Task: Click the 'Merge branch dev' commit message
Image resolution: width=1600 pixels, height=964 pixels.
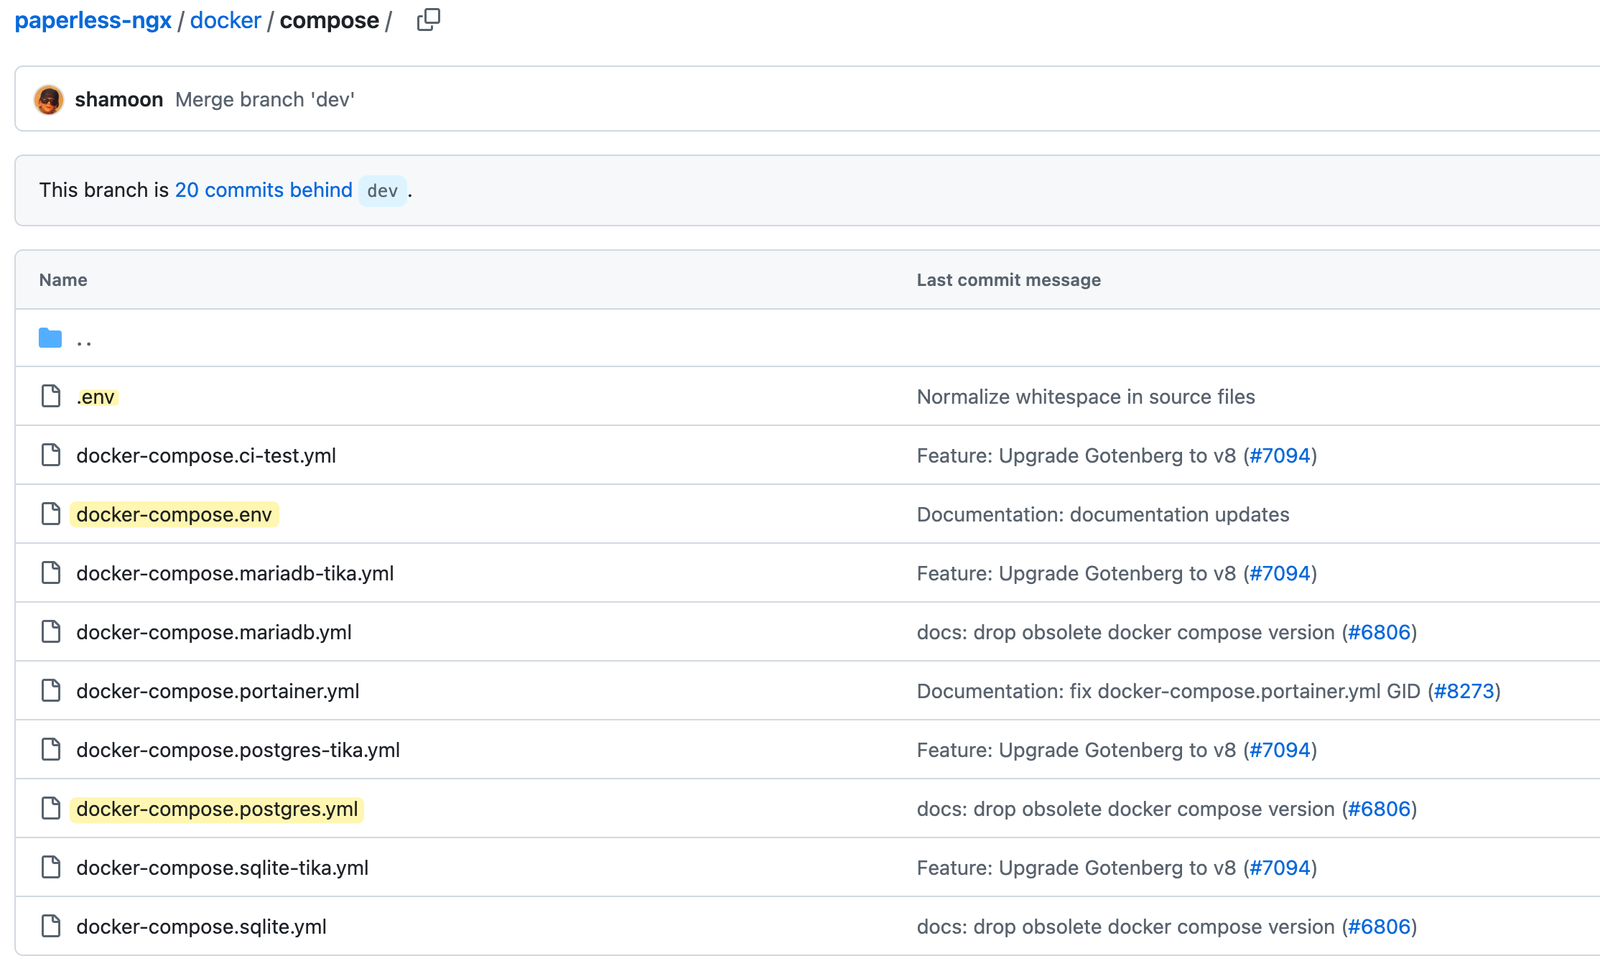Action: click(264, 99)
